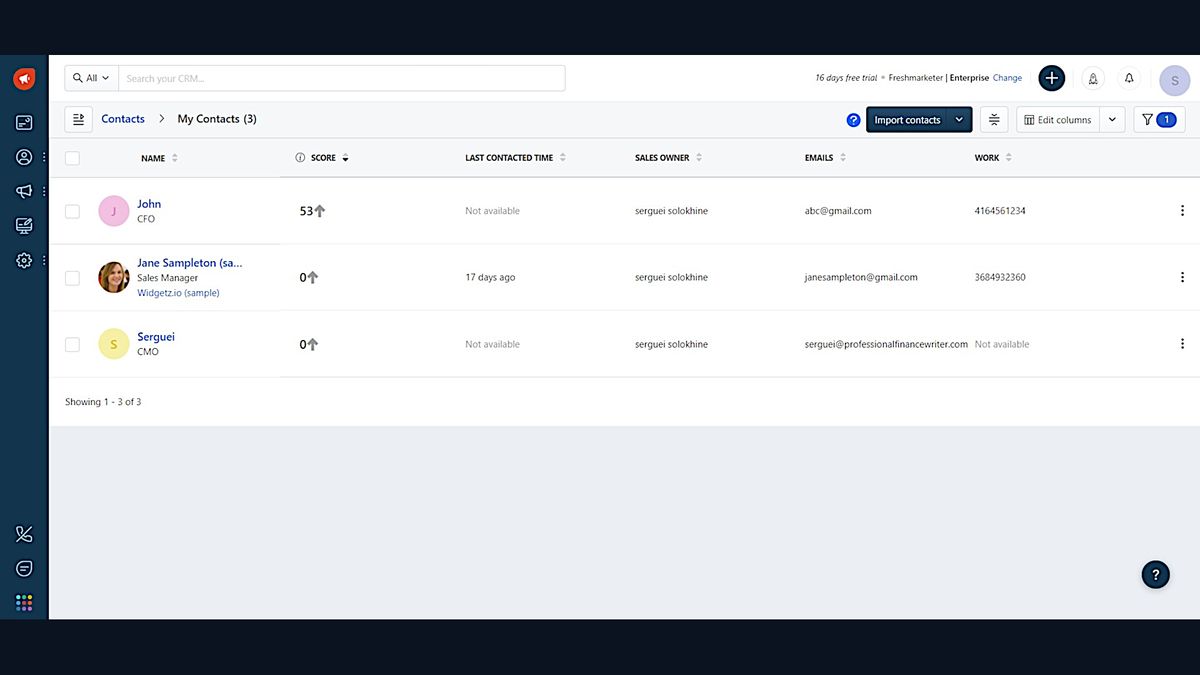This screenshot has width=1200, height=675.
Task: Click John's score of 53
Action: coord(307,211)
